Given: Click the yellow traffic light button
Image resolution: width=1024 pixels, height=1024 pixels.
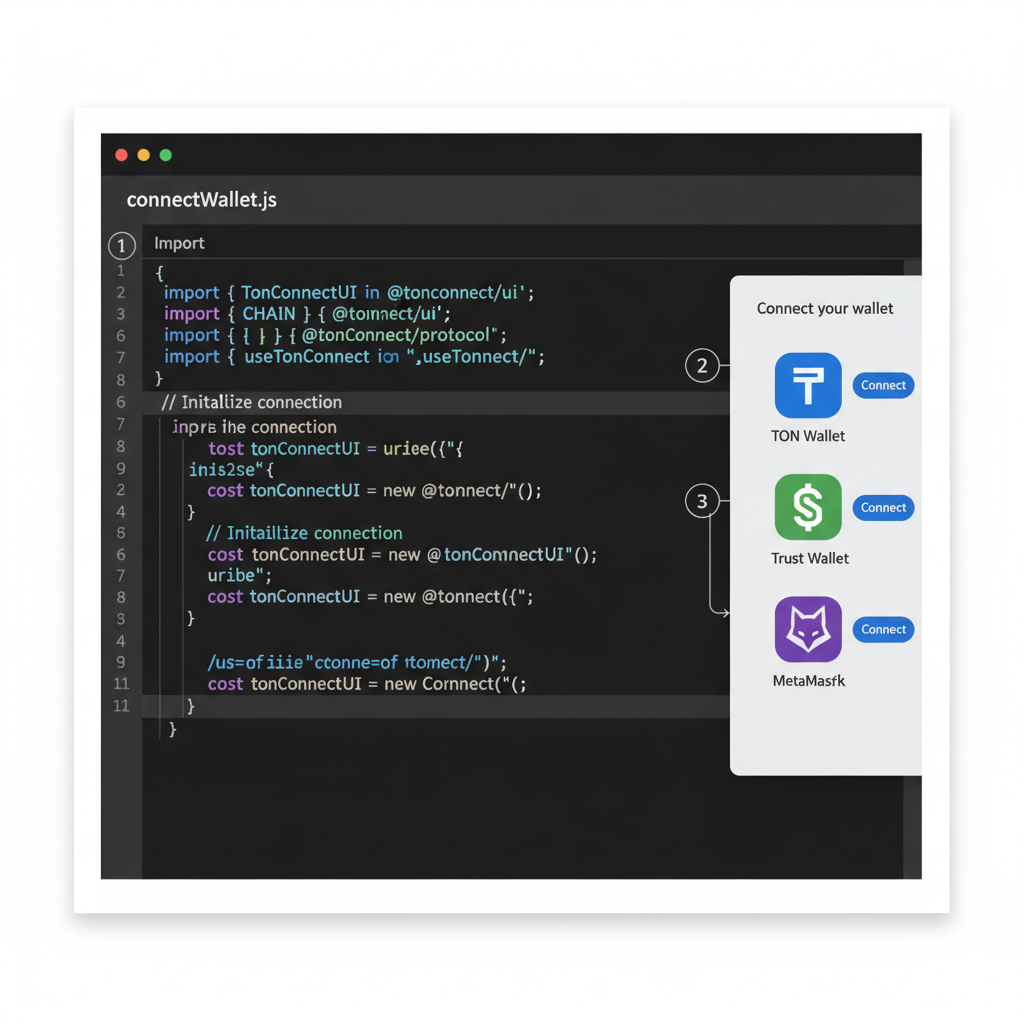Looking at the screenshot, I should 143,155.
